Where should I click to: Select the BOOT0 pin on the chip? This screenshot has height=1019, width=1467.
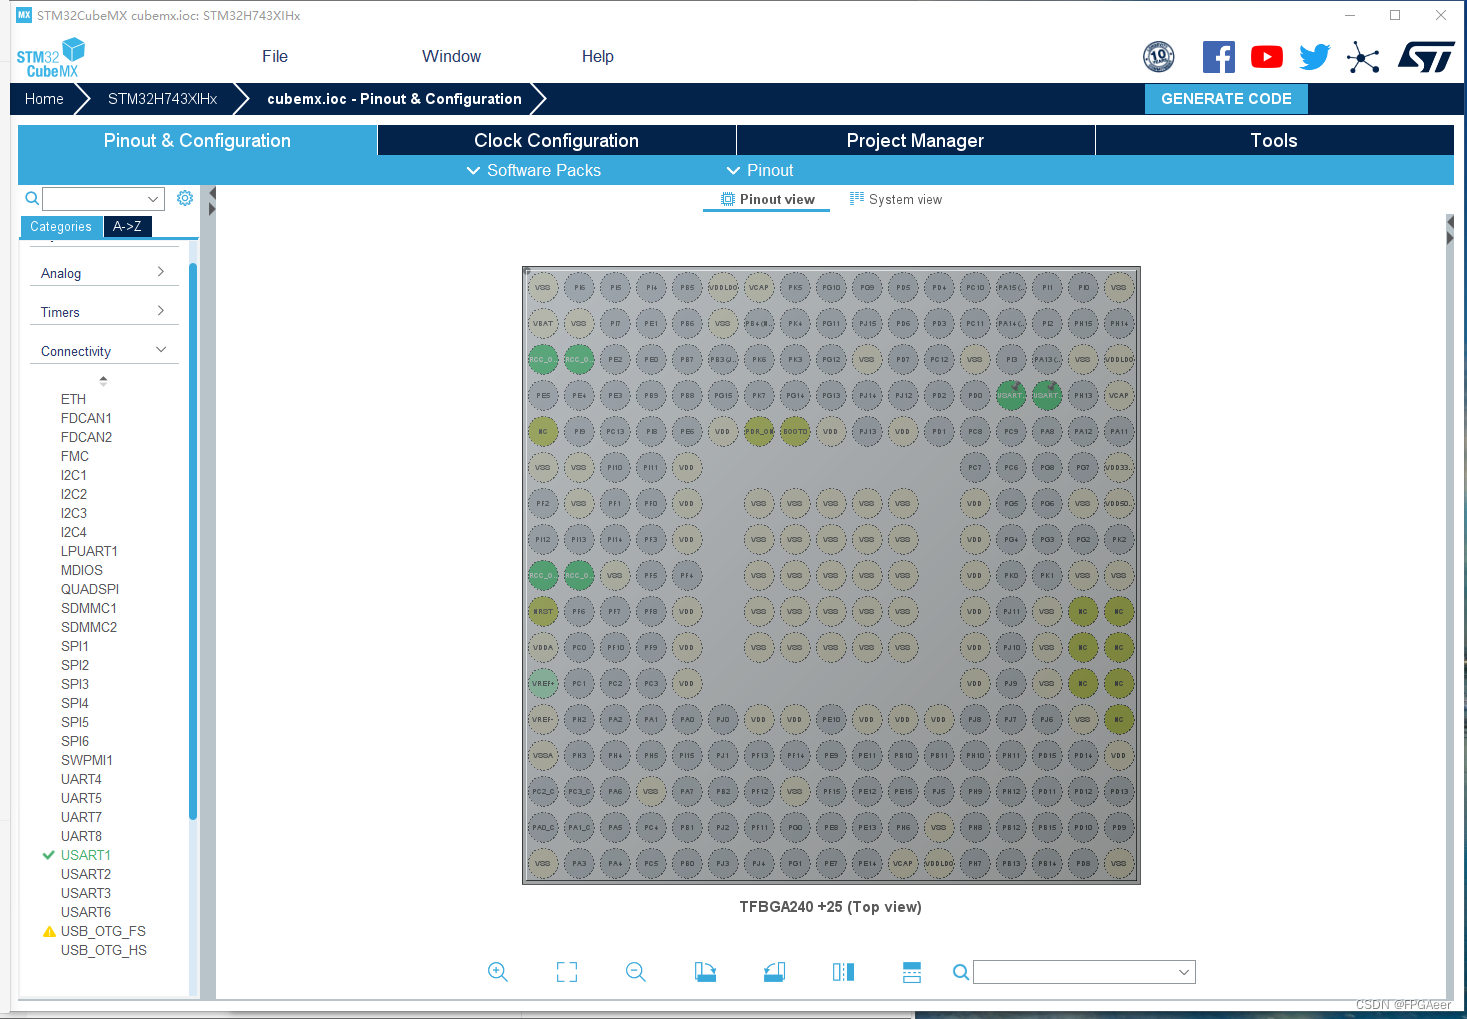point(795,431)
